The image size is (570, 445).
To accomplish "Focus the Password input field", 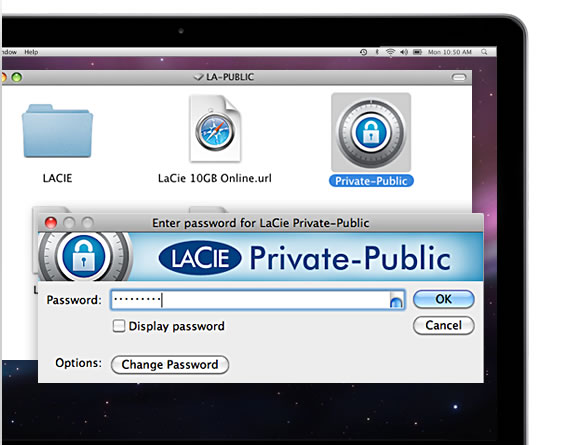I will (257, 300).
